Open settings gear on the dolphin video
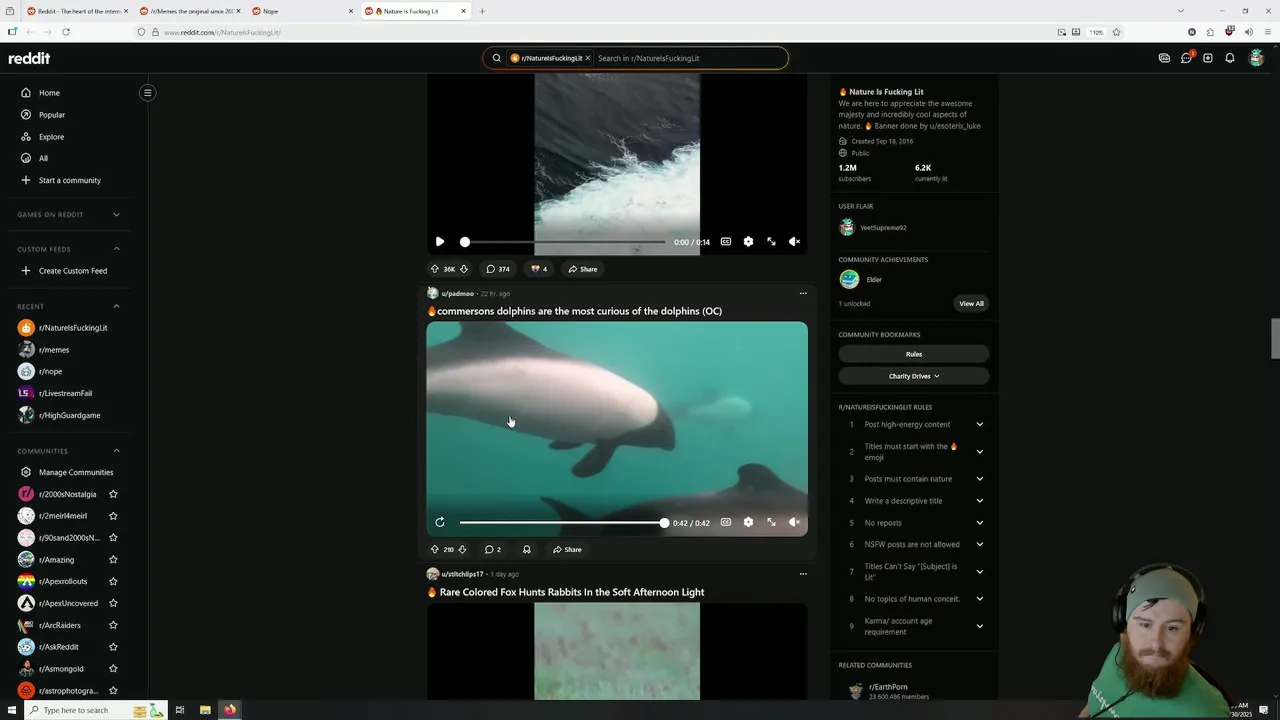The height and width of the screenshot is (720, 1280). click(x=748, y=523)
